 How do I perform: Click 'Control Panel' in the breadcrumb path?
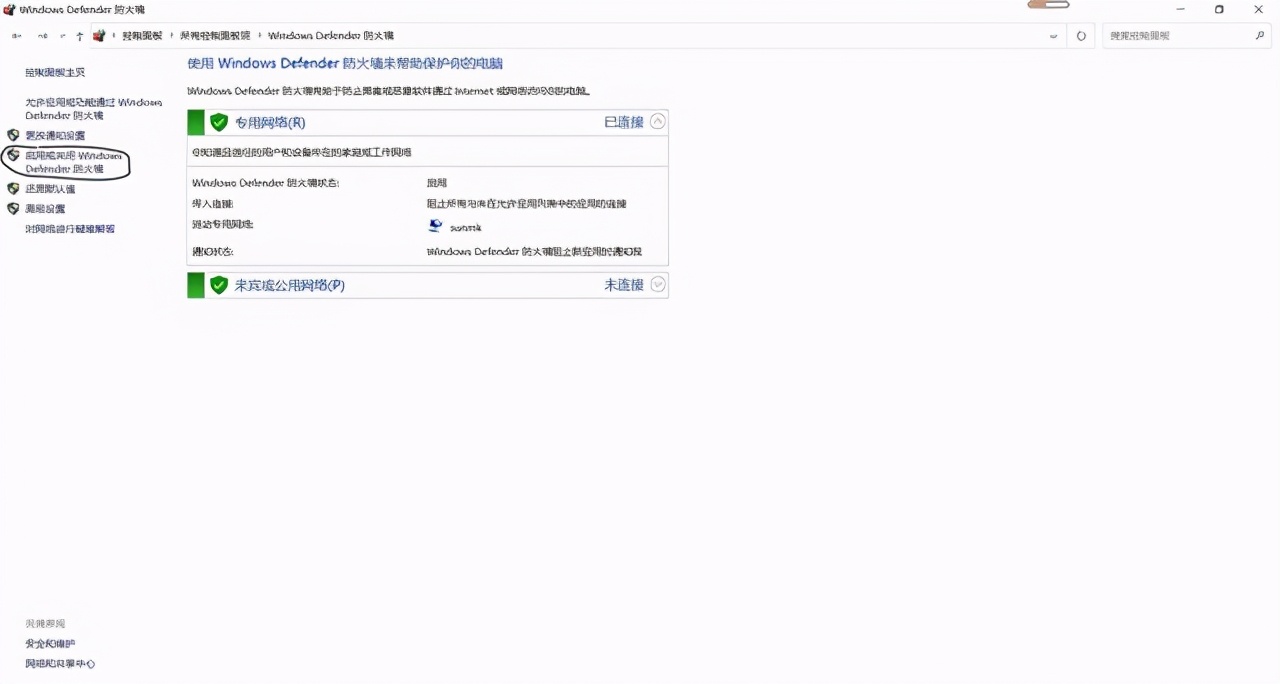tap(141, 35)
